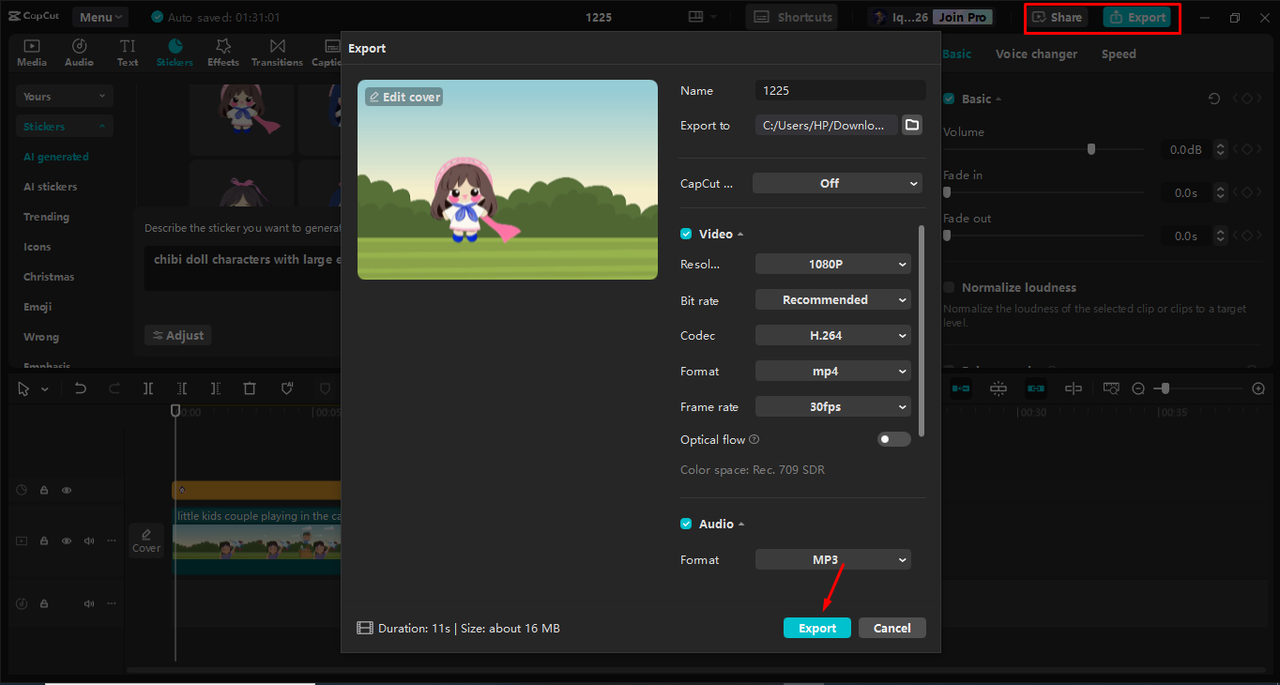The height and width of the screenshot is (685, 1280).
Task: Open the Media panel
Action: [x=32, y=53]
